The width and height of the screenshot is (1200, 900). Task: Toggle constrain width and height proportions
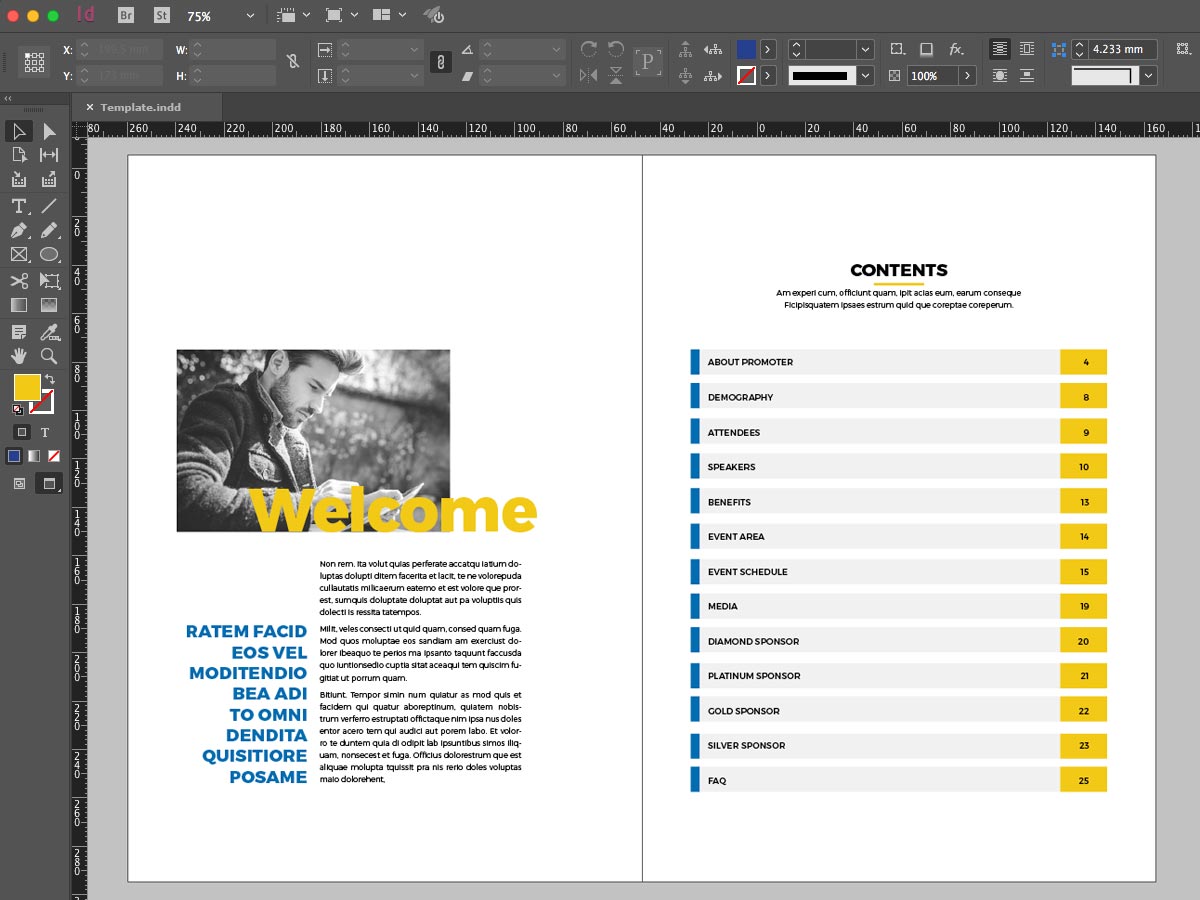pos(292,62)
